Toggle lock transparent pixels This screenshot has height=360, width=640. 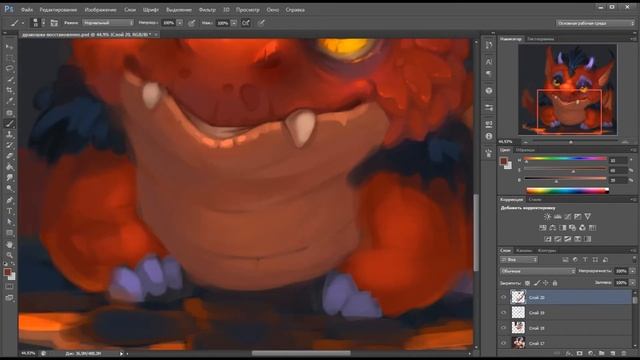527,282
